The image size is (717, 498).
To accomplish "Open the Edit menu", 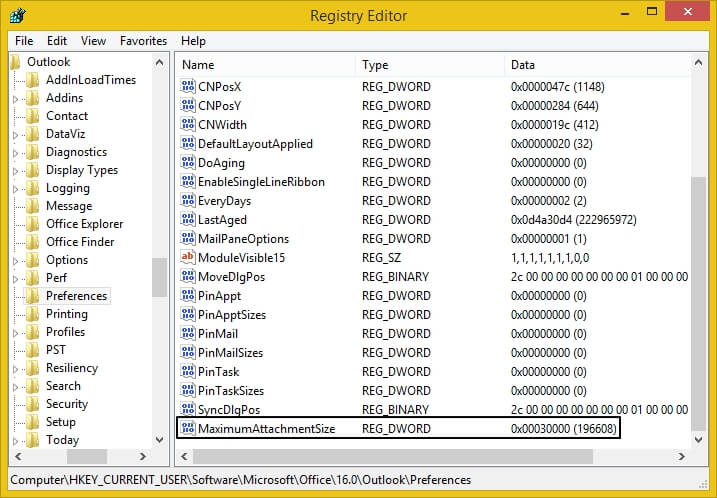I will pyautogui.click(x=57, y=41).
